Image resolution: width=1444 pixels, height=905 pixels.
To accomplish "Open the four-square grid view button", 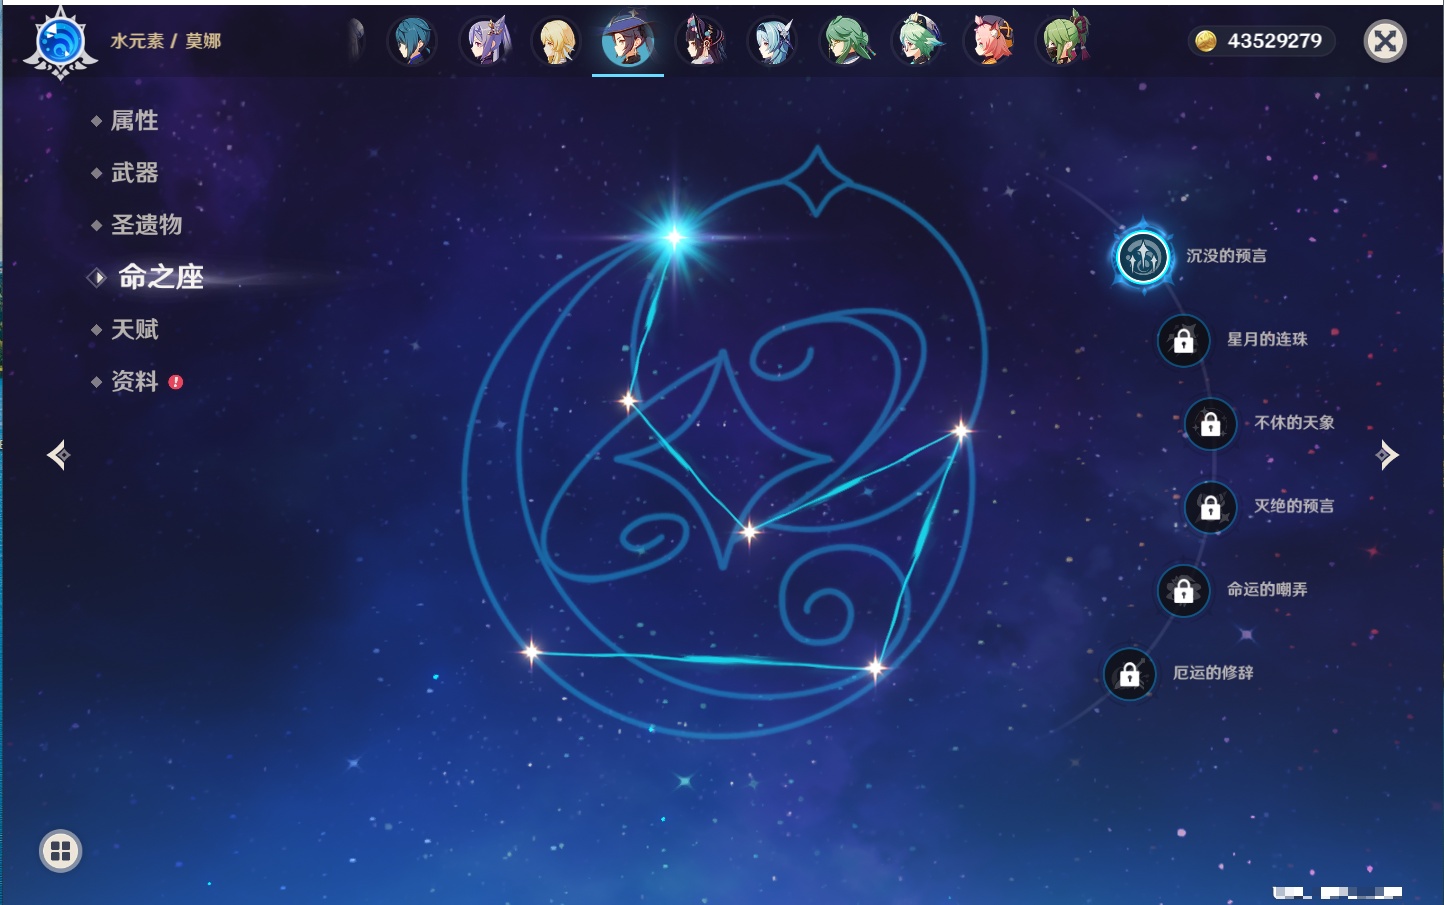I will point(61,851).
